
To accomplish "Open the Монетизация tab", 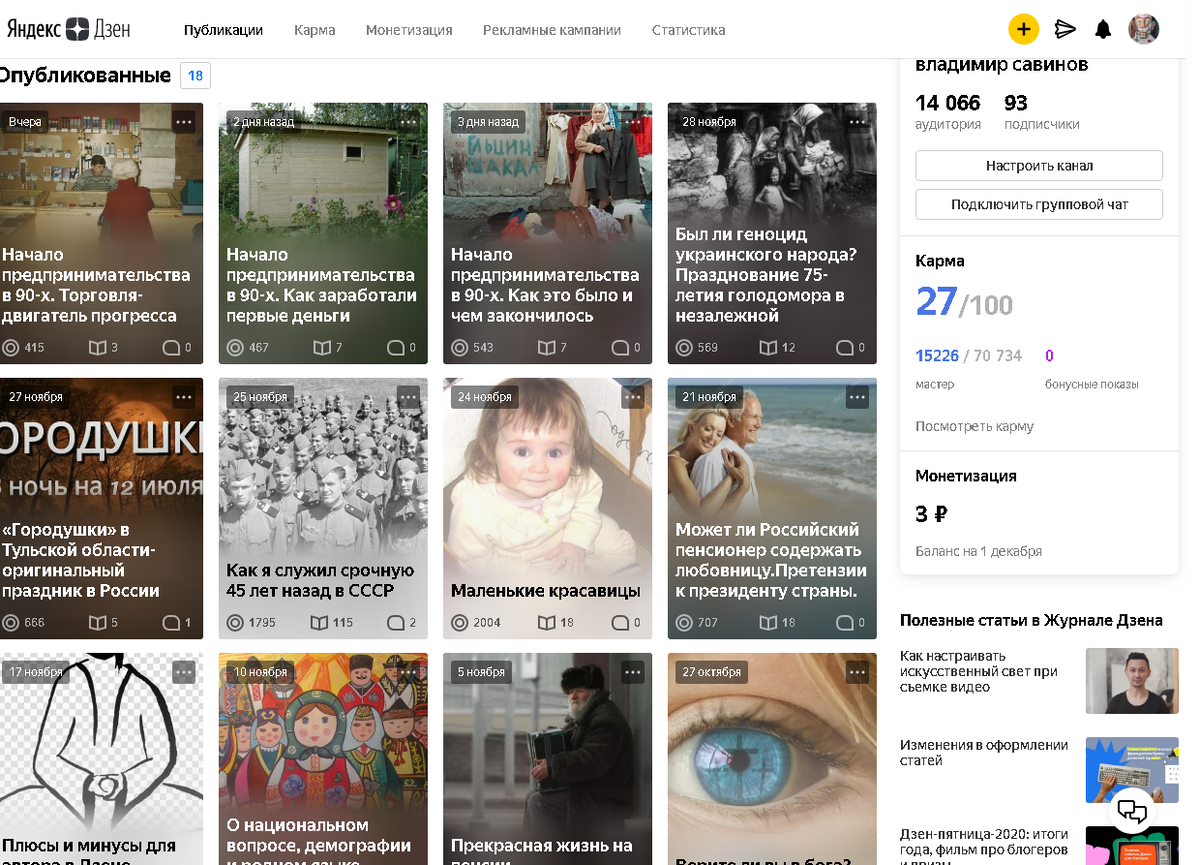I will coord(409,30).
